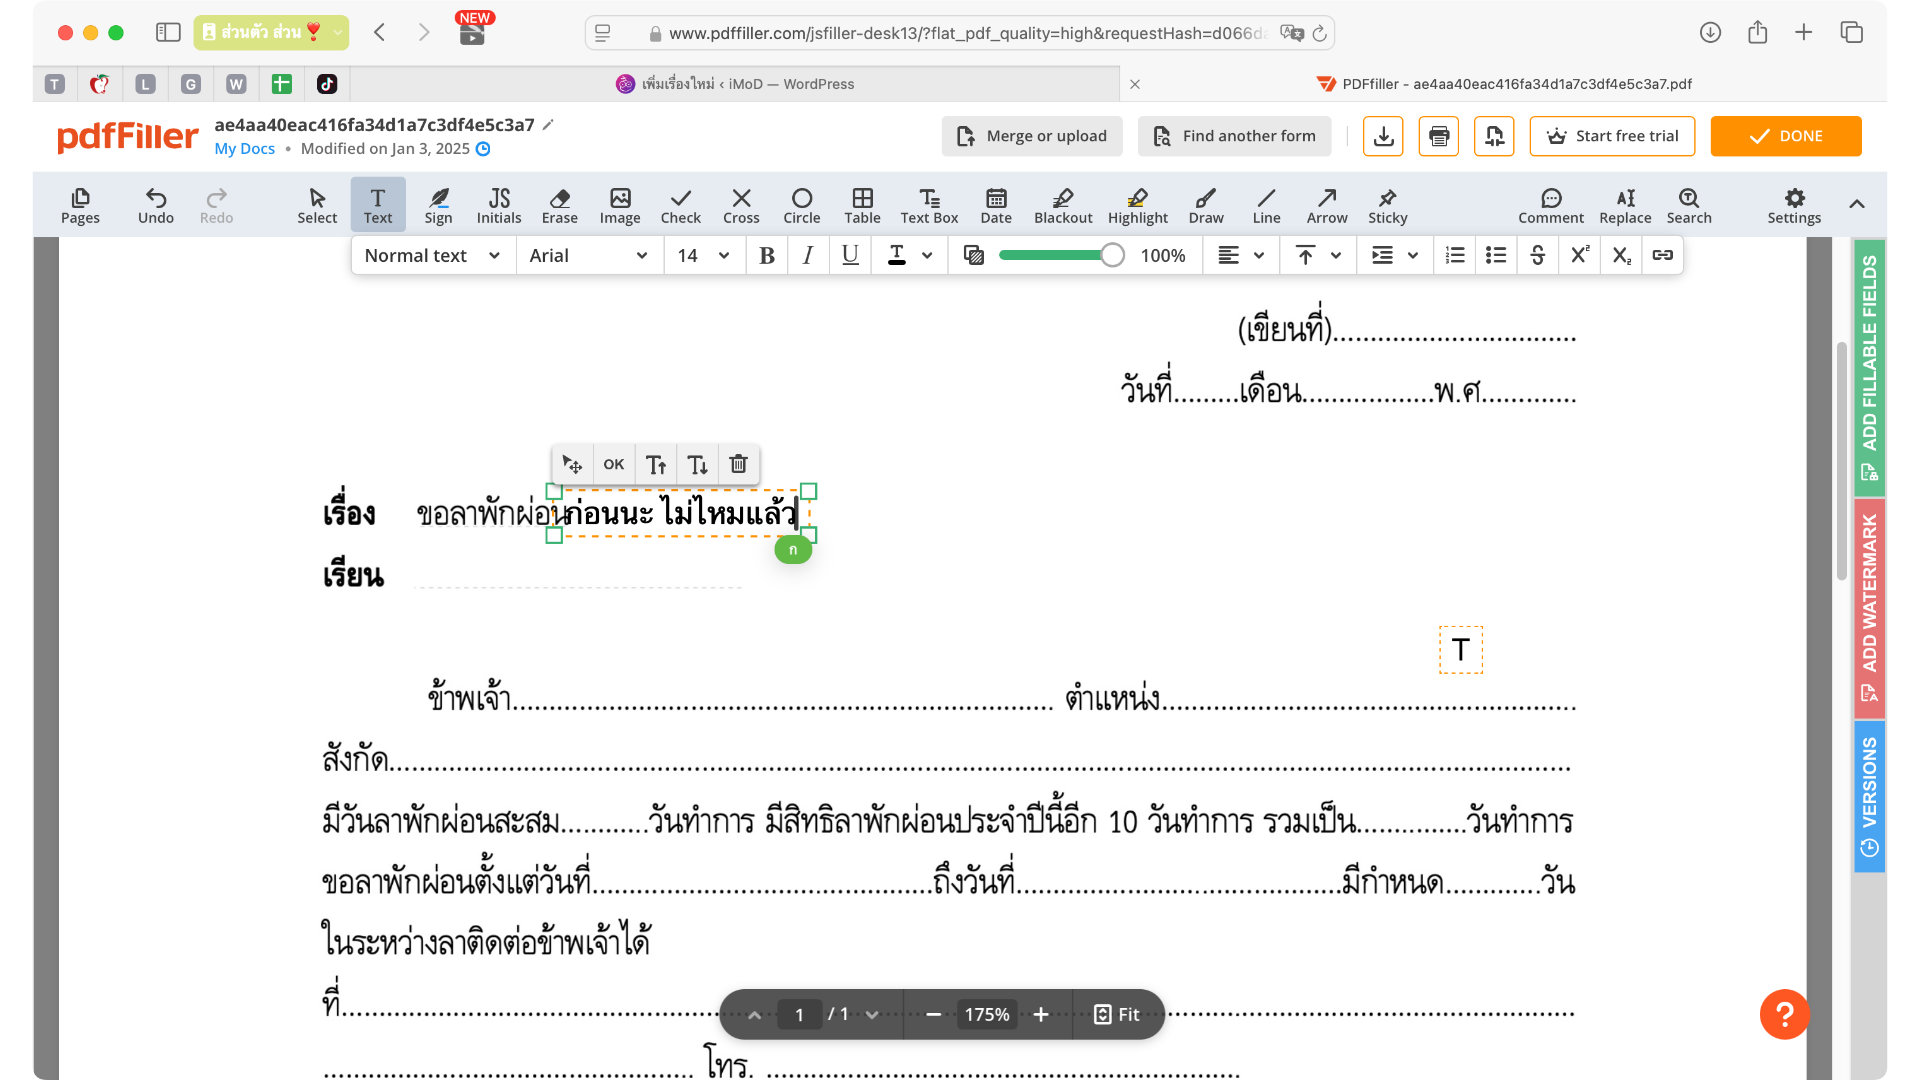The image size is (1920, 1080).
Task: Delete the text box with the trash icon
Action: pos(738,464)
